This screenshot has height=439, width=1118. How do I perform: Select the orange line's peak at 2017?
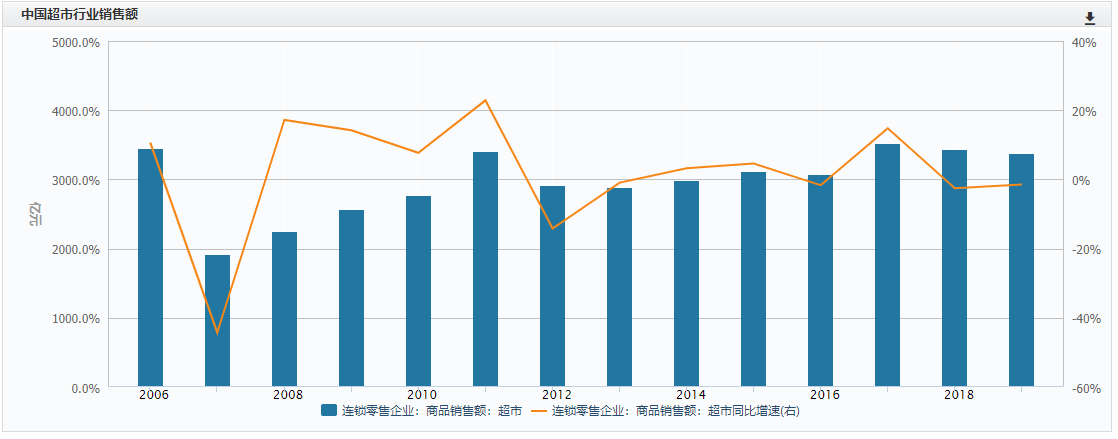pyautogui.click(x=887, y=128)
